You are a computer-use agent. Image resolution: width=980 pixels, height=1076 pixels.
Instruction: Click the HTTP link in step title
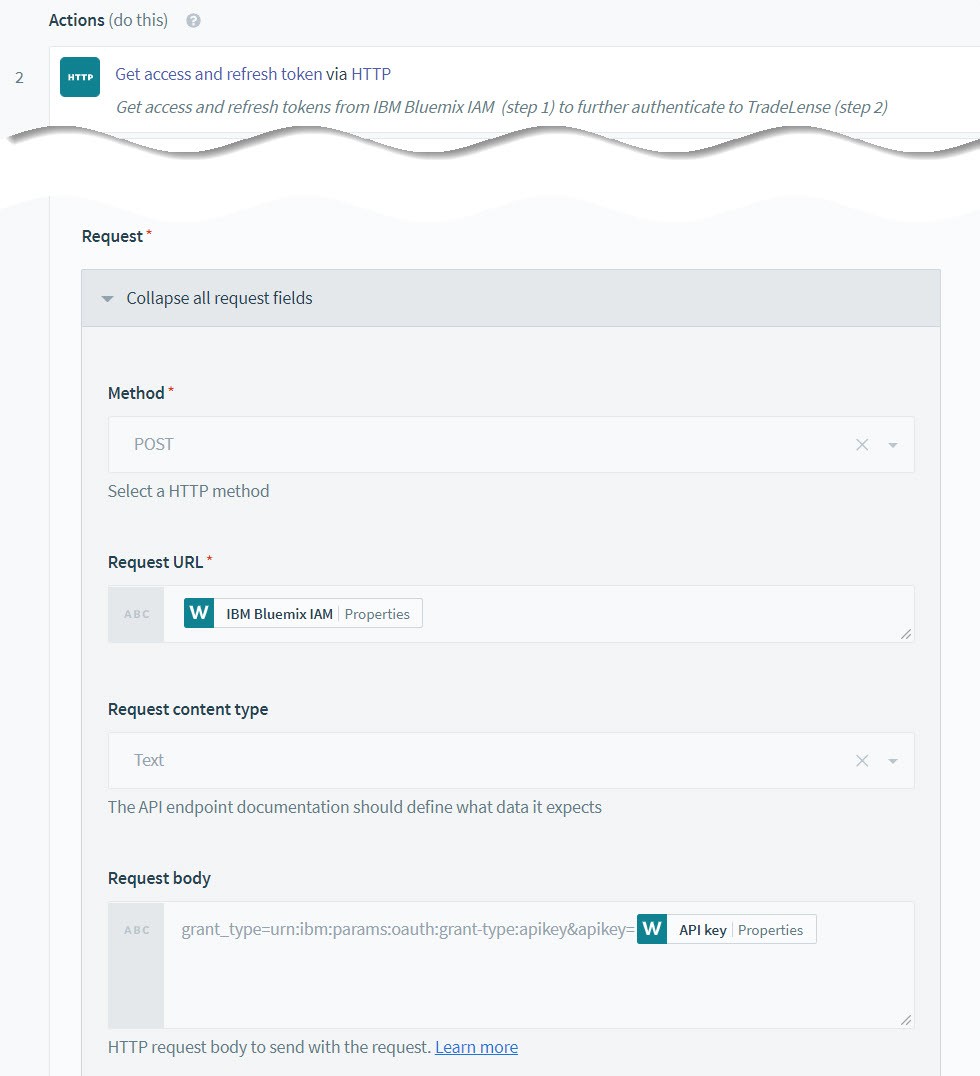pyautogui.click(x=371, y=74)
